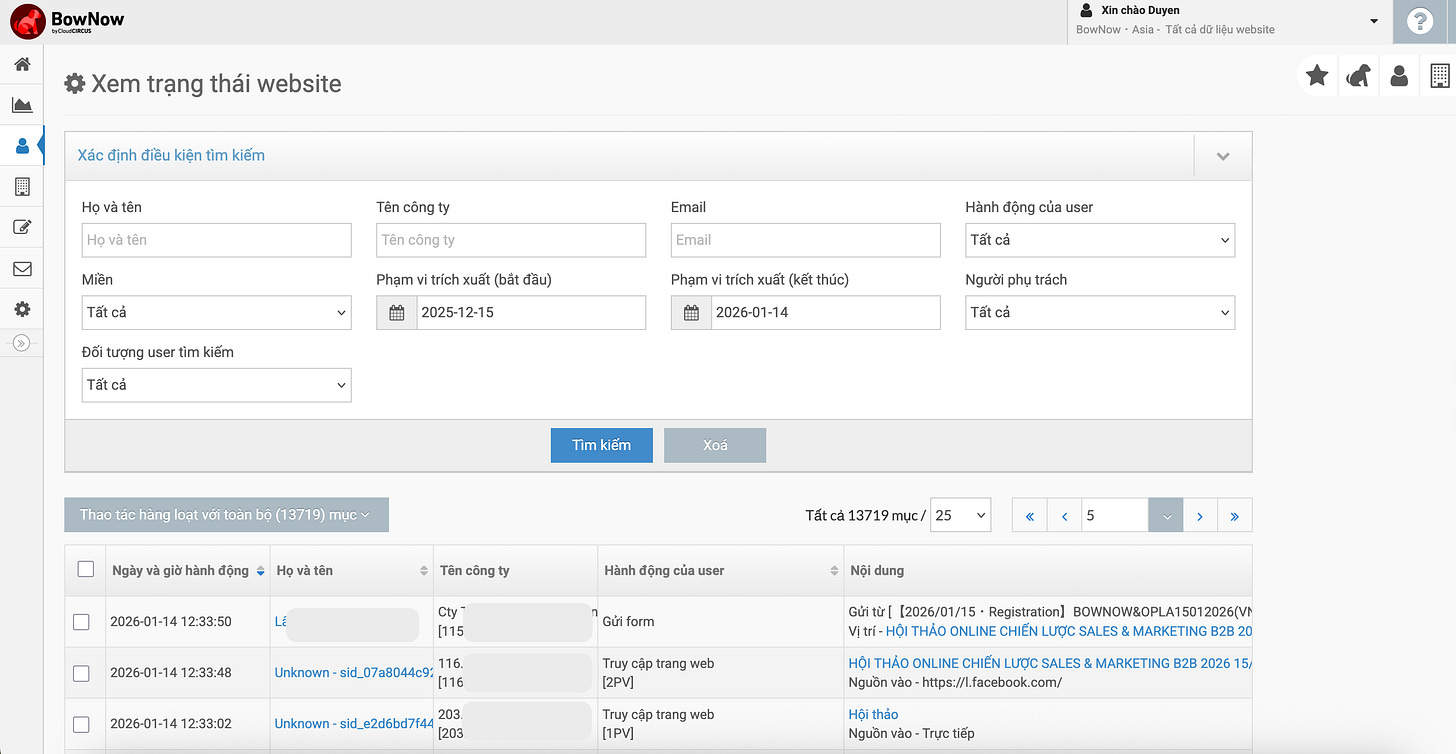Open the Unknown - sid_e2d6bd7f user link
Image resolution: width=1456 pixels, height=754 pixels.
coord(354,724)
